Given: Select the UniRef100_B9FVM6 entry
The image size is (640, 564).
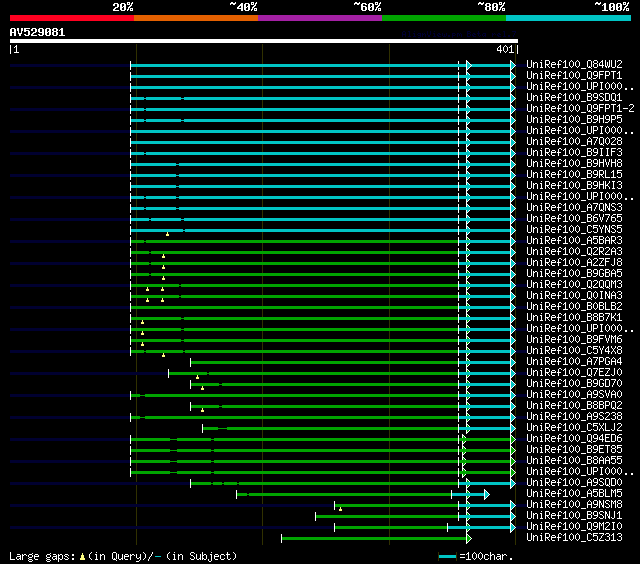Looking at the screenshot, I should tap(574, 340).
